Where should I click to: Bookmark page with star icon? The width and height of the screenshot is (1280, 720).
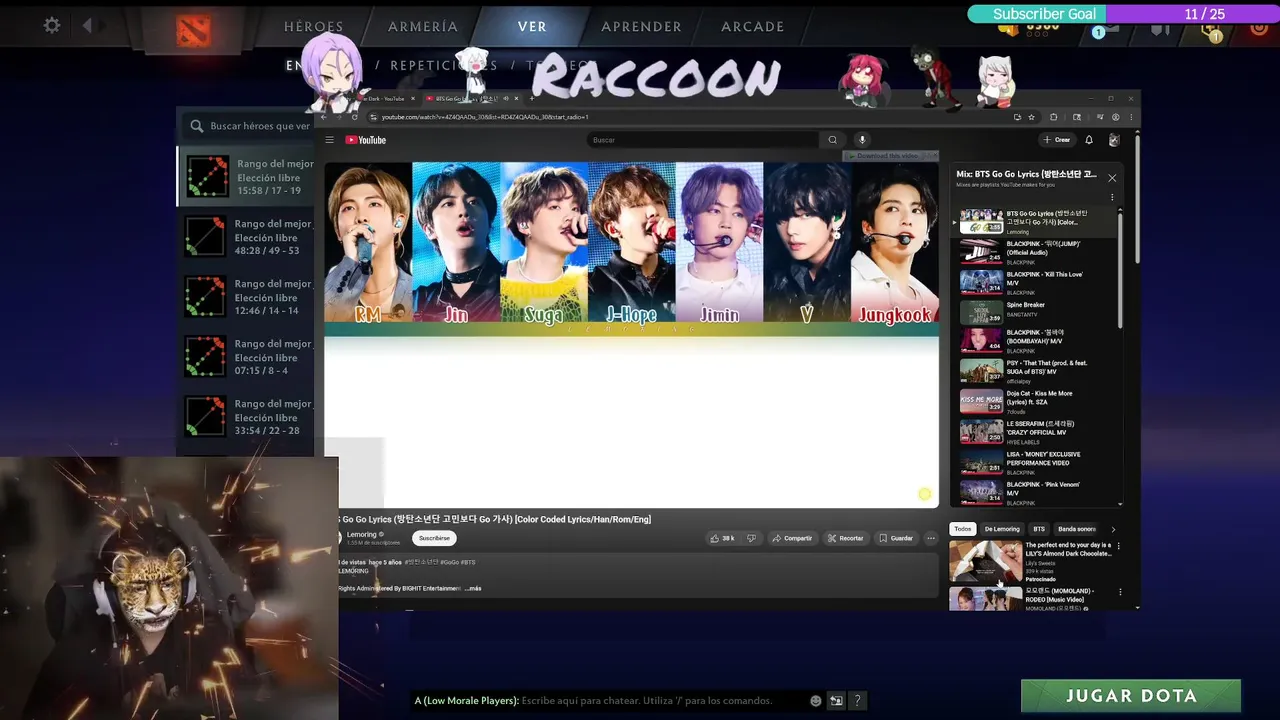tap(1032, 117)
